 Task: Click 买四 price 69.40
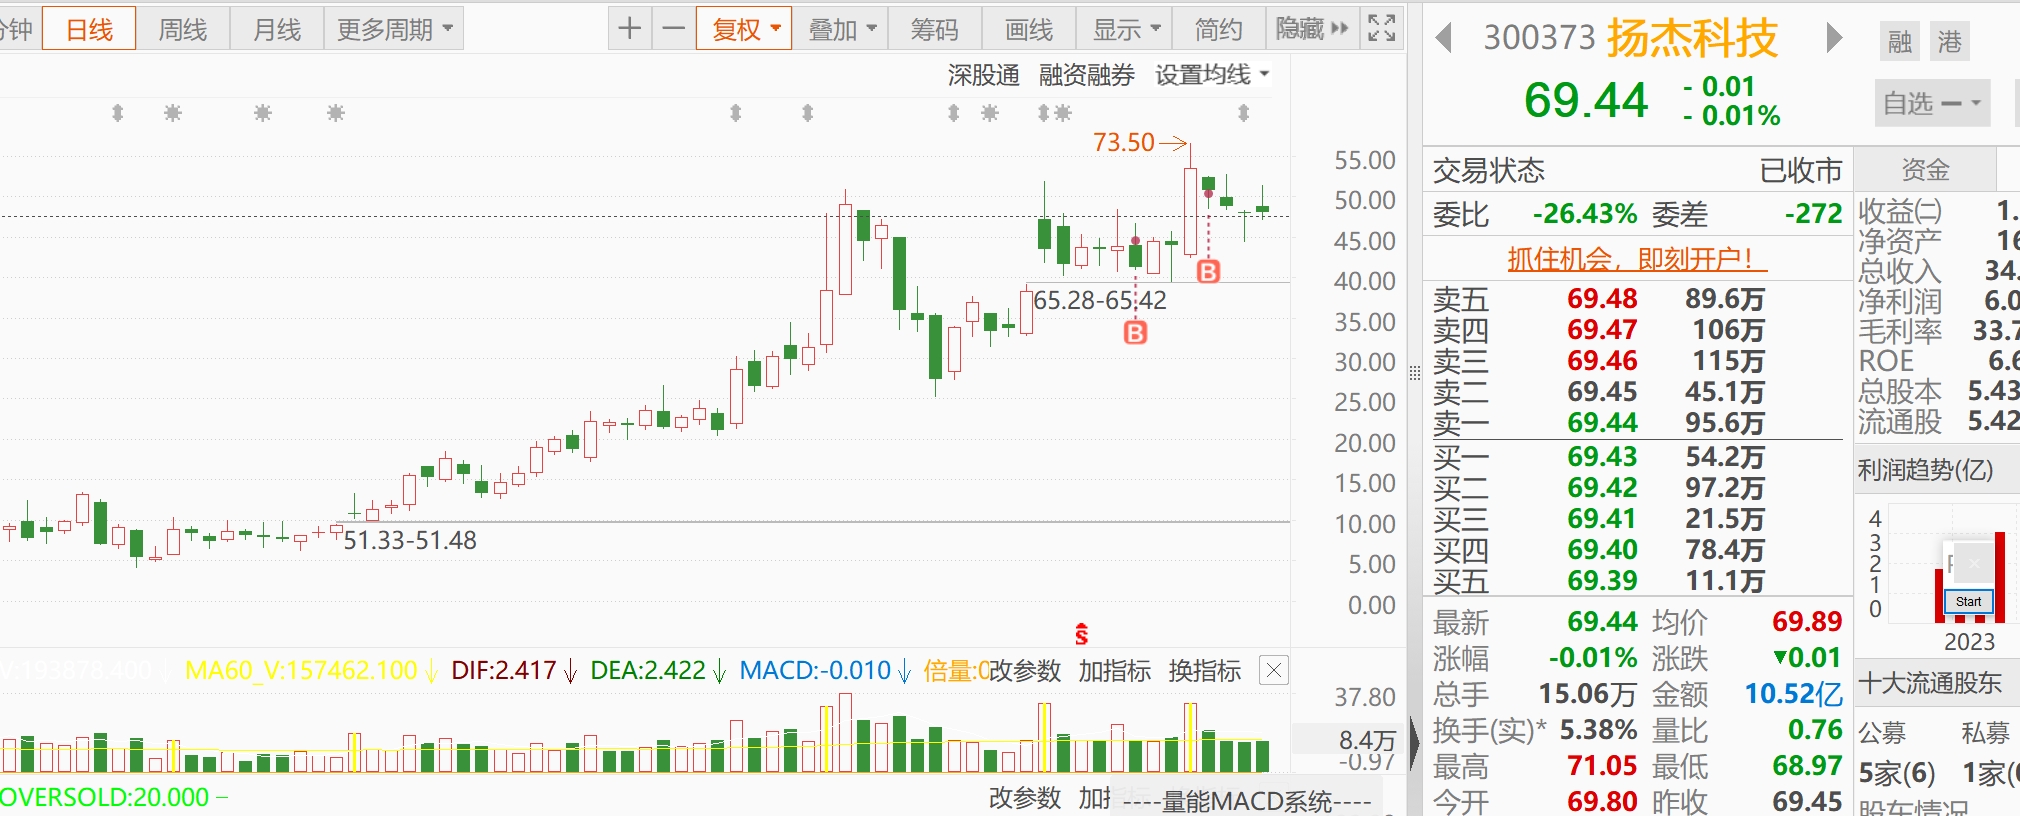pos(1602,549)
